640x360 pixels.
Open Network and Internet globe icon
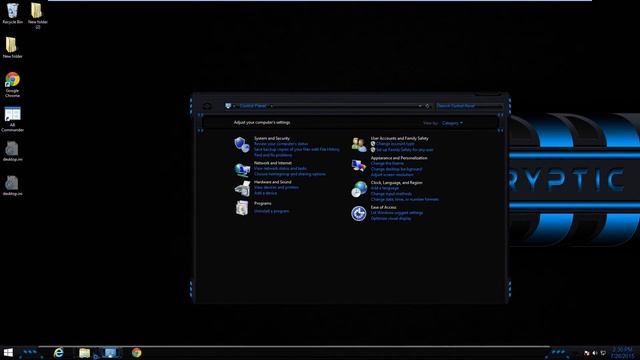pos(242,169)
